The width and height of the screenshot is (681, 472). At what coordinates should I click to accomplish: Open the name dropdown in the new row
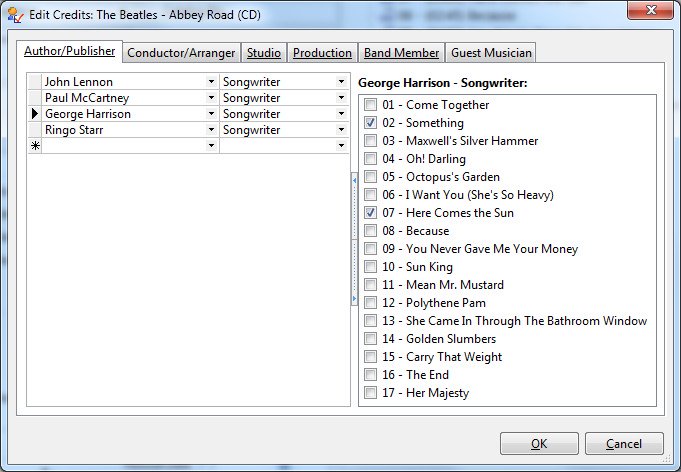coord(212,146)
